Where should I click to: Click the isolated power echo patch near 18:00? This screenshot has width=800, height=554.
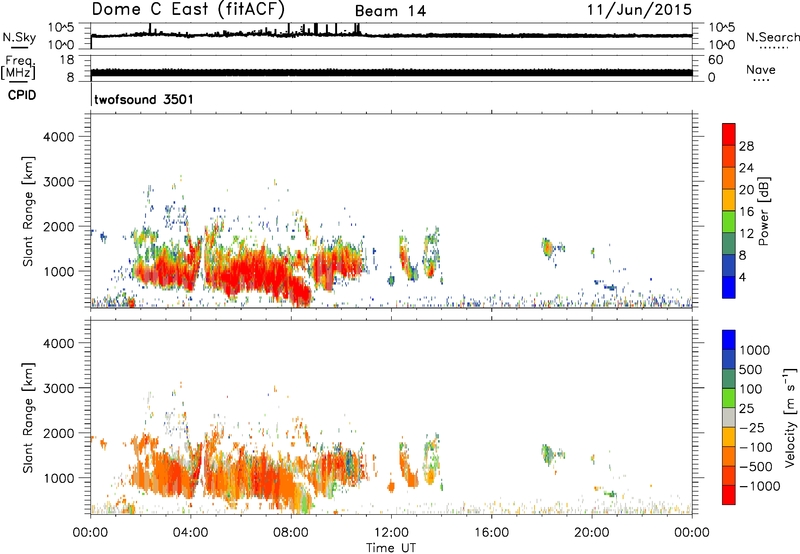[x=548, y=248]
